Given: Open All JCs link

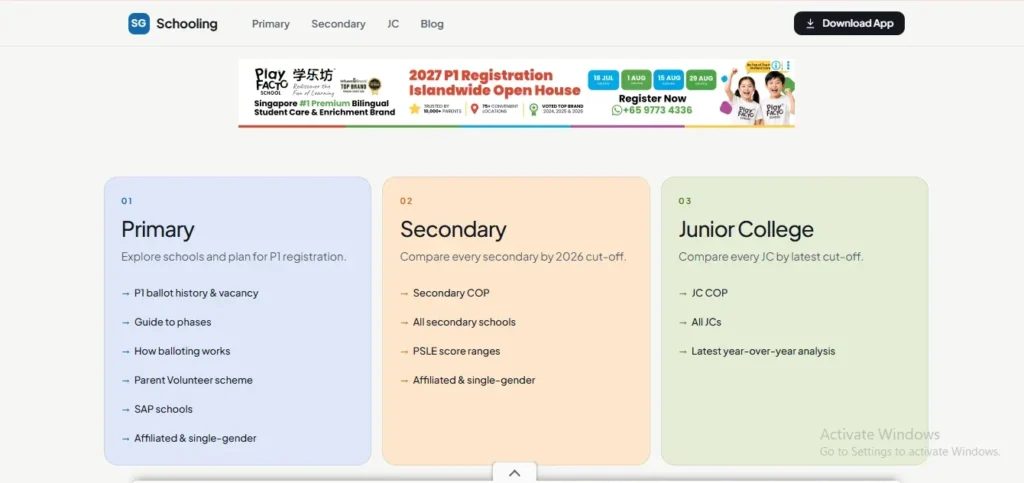Looking at the screenshot, I should (706, 322).
